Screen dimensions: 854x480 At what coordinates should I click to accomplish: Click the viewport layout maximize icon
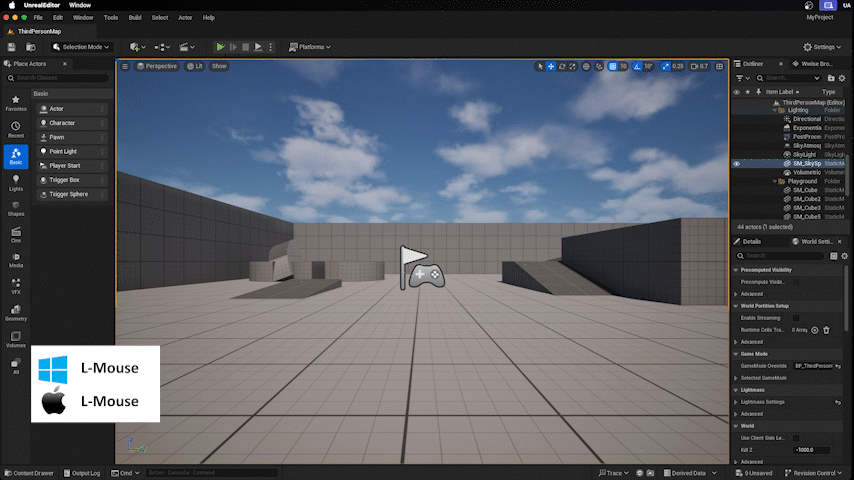coord(719,66)
